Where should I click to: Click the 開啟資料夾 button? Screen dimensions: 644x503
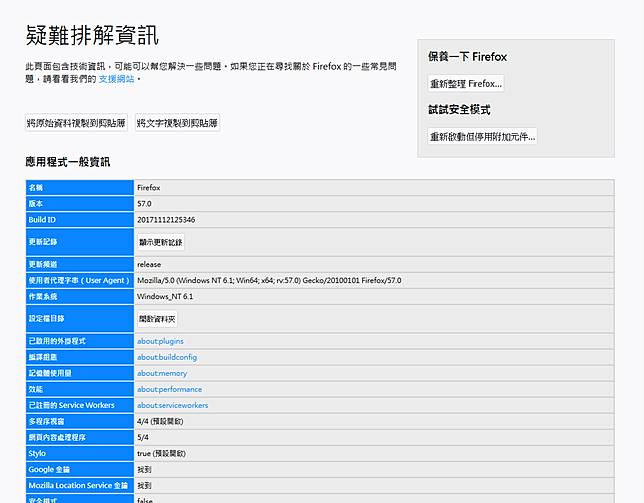point(157,319)
